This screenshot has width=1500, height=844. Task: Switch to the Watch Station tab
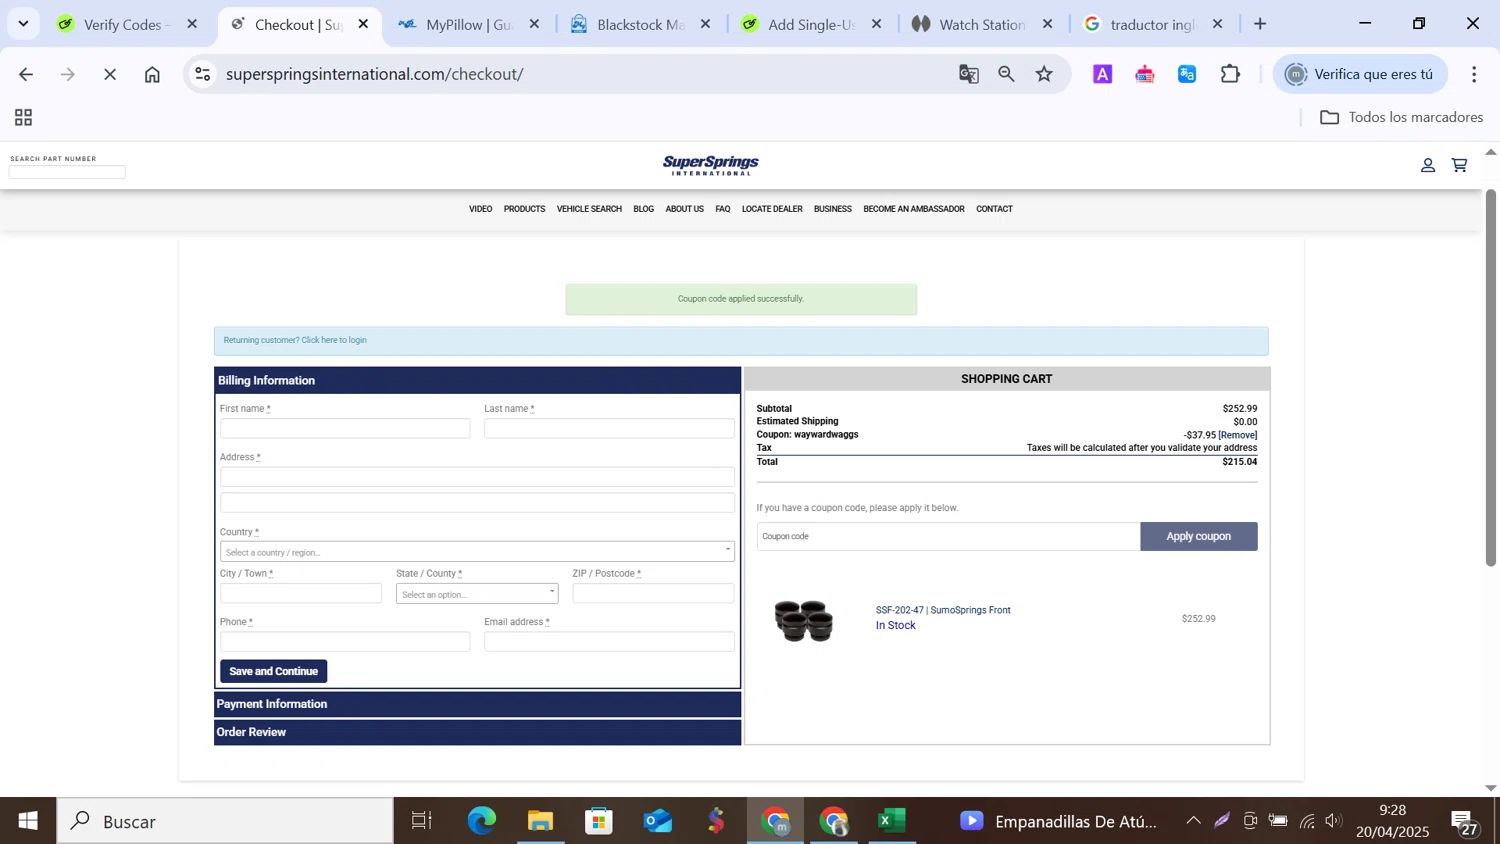click(982, 24)
